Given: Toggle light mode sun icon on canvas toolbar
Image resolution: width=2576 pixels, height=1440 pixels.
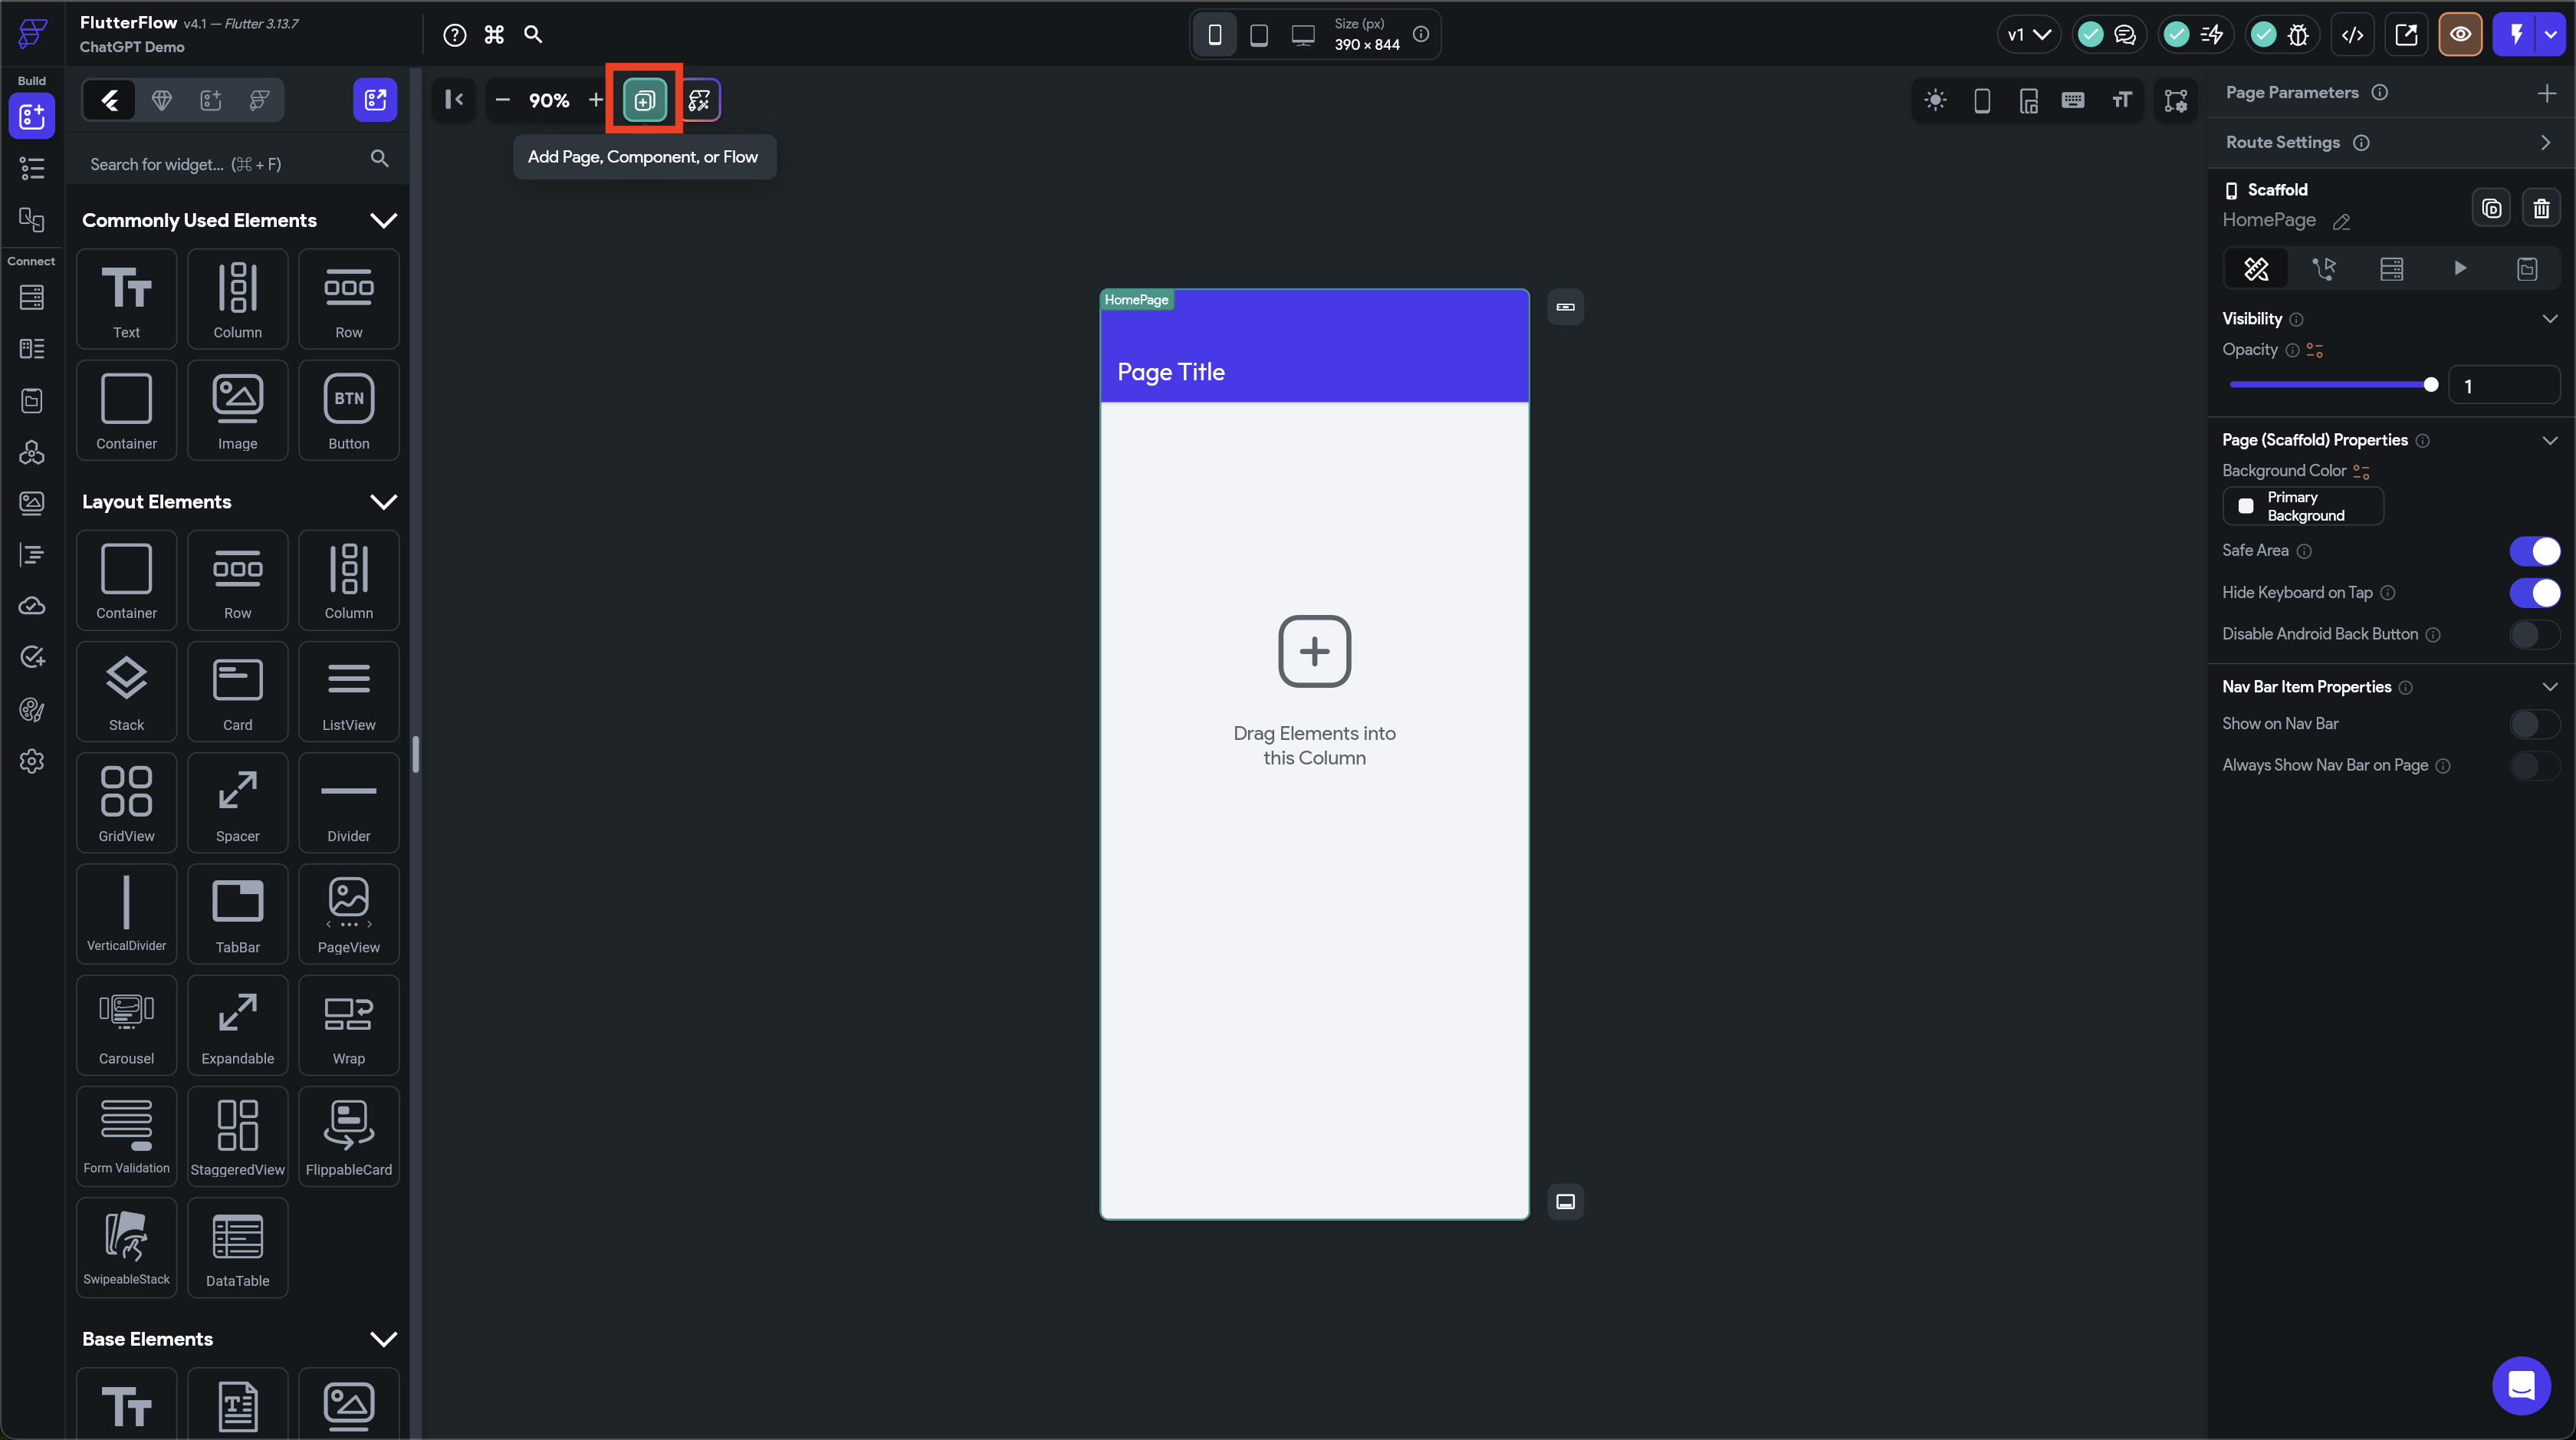Looking at the screenshot, I should (1935, 100).
